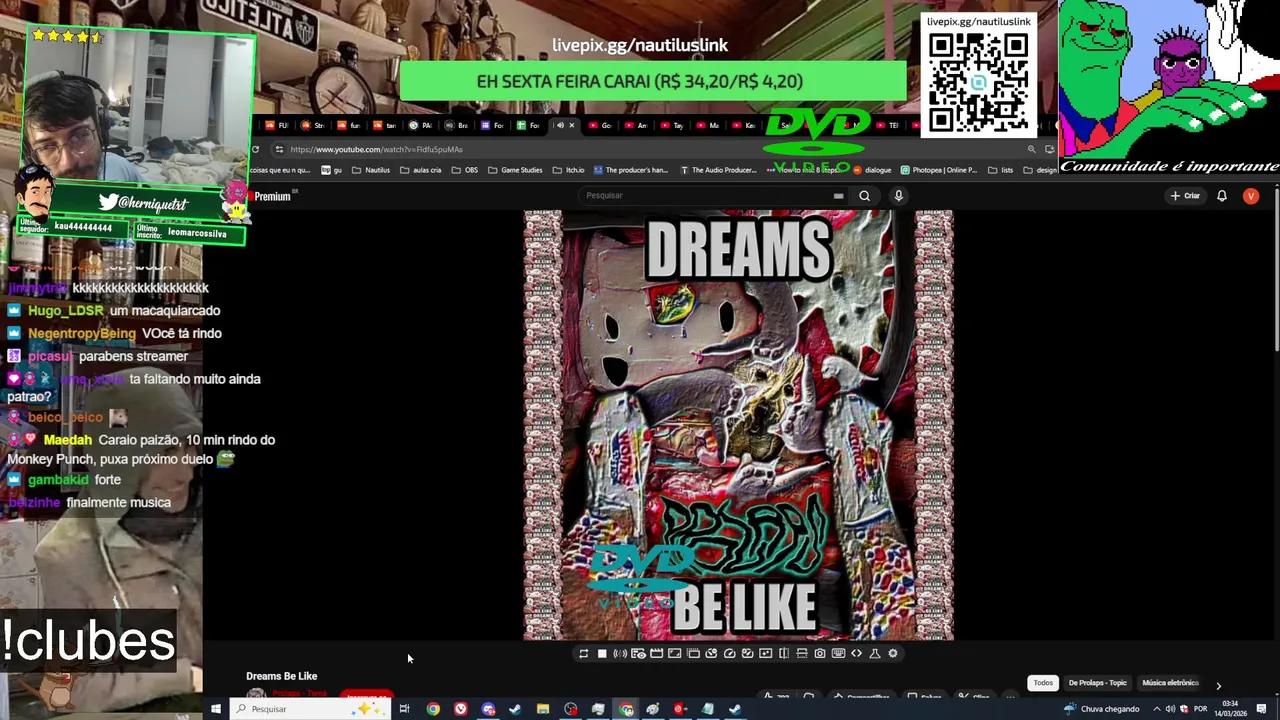The height and width of the screenshot is (720, 1280).
Task: Open YouTube notifications bell icon
Action: (1221, 196)
